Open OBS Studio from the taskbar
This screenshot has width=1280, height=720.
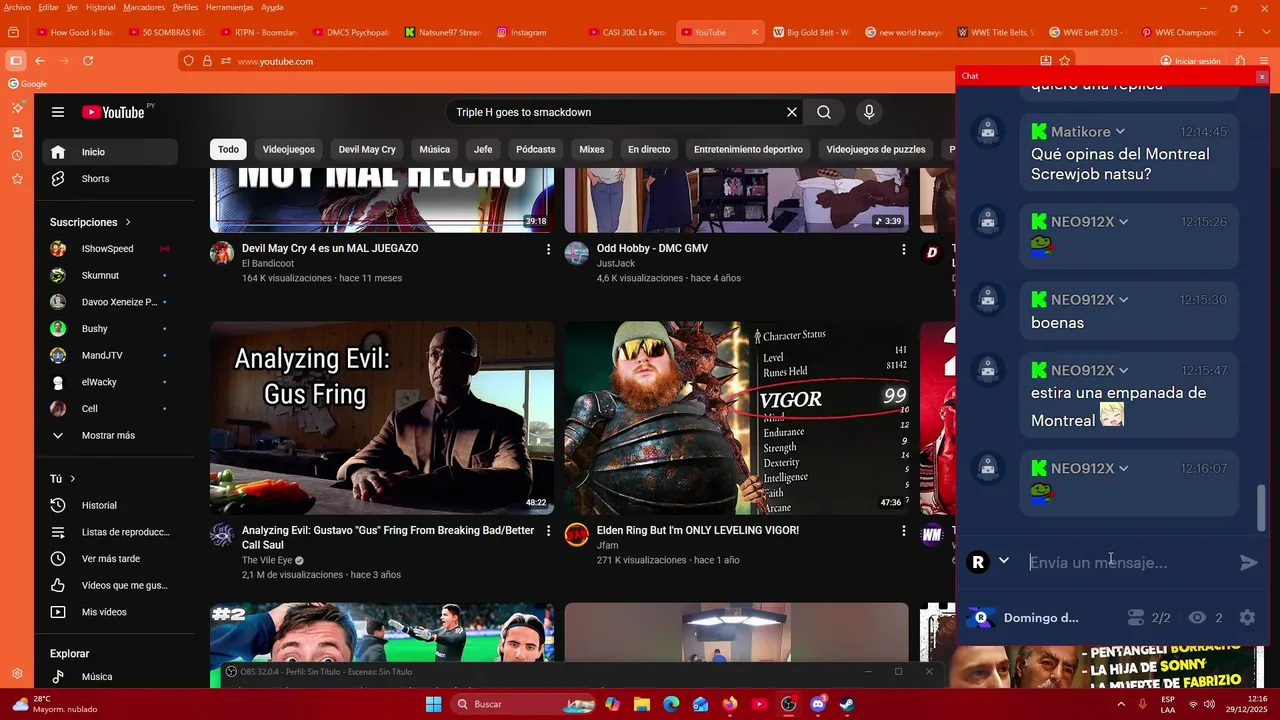tap(788, 704)
